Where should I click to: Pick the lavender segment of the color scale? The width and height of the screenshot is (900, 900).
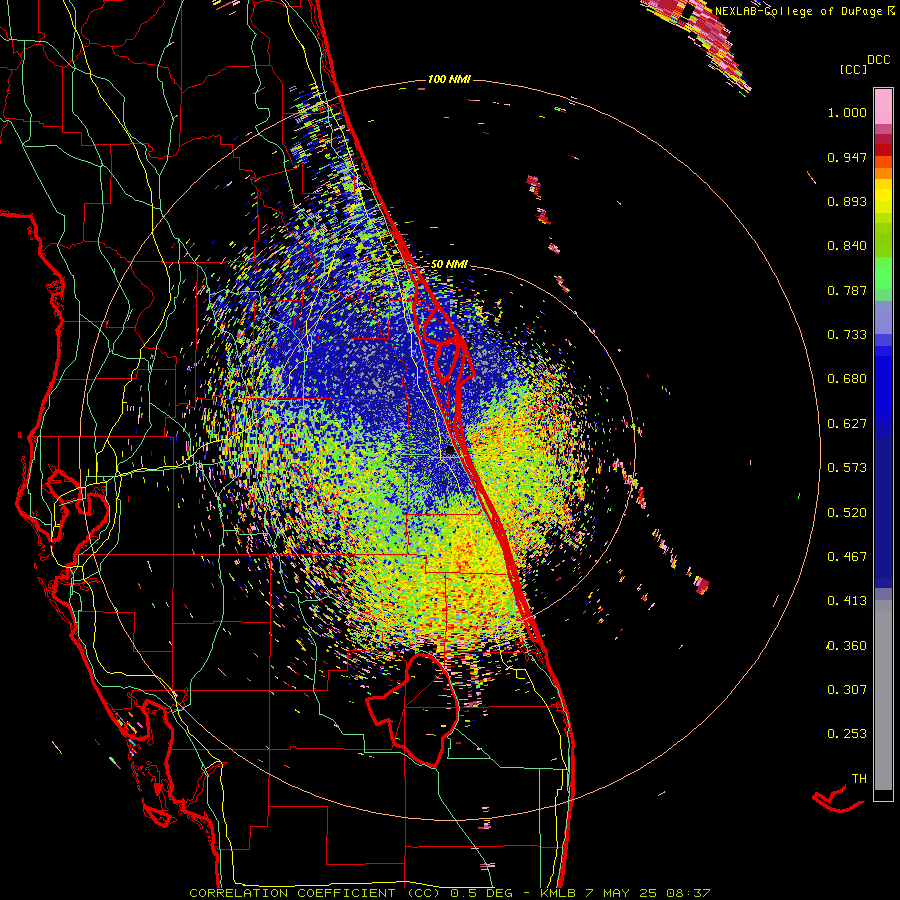[x=883, y=318]
